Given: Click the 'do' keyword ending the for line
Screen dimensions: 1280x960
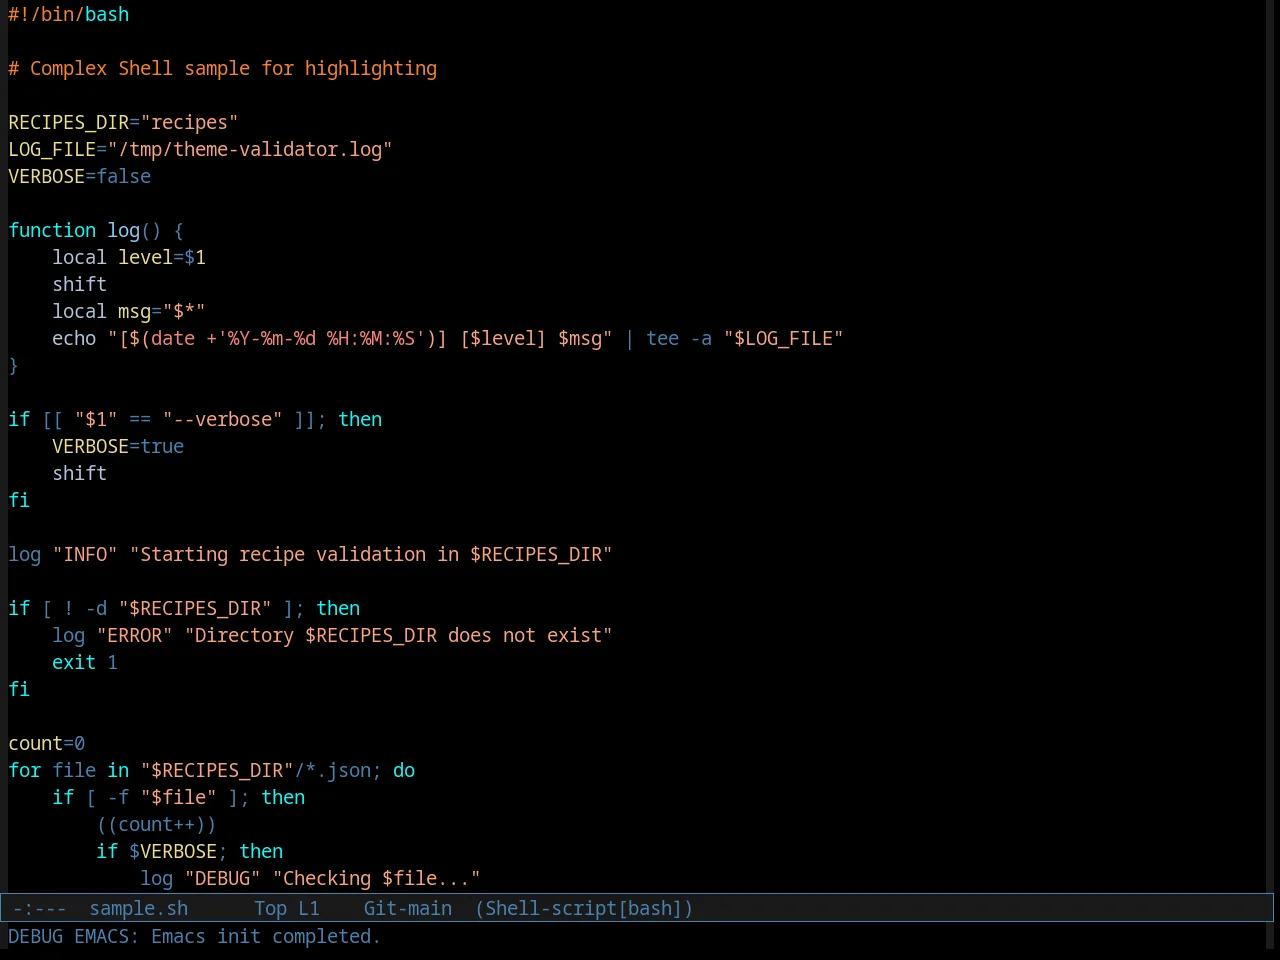Looking at the screenshot, I should pyautogui.click(x=404, y=770).
